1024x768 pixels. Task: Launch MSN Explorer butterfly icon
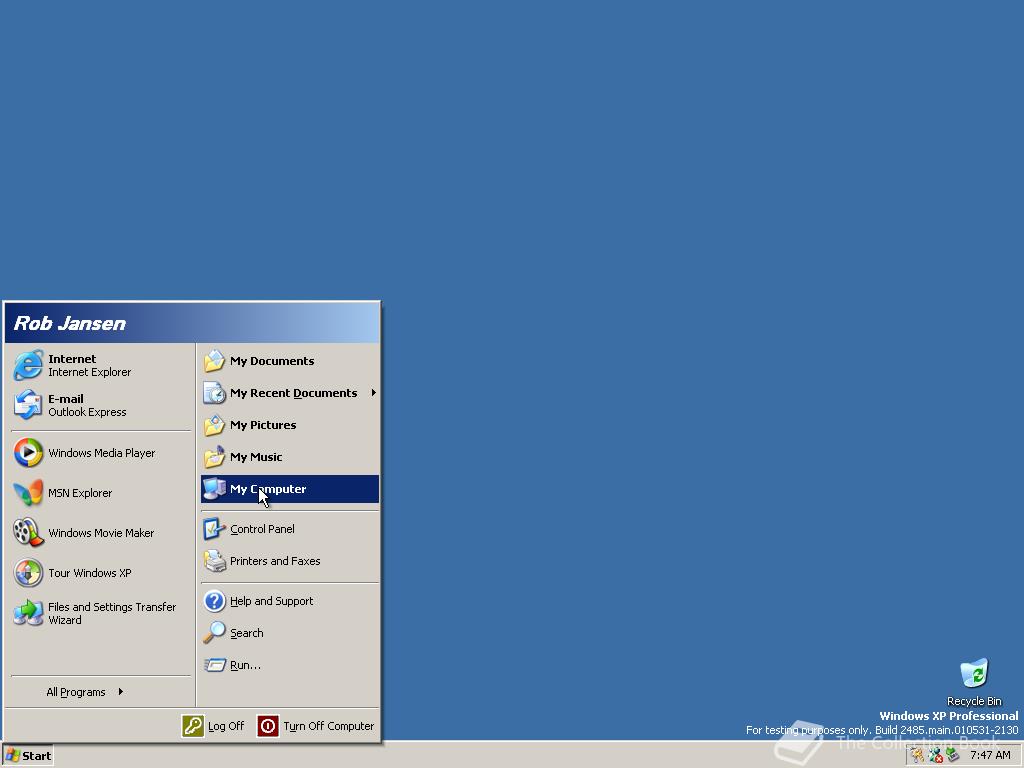pyautogui.click(x=27, y=493)
